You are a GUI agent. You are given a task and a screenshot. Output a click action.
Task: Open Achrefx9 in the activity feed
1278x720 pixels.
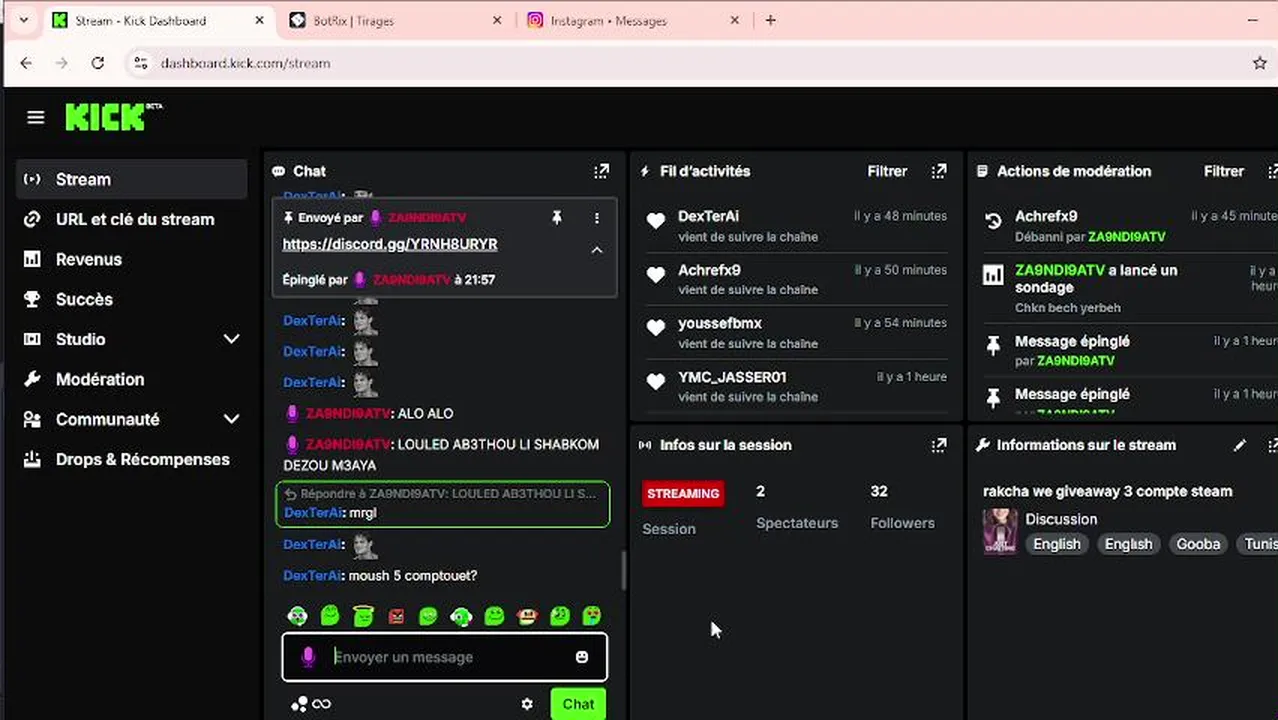click(x=709, y=270)
